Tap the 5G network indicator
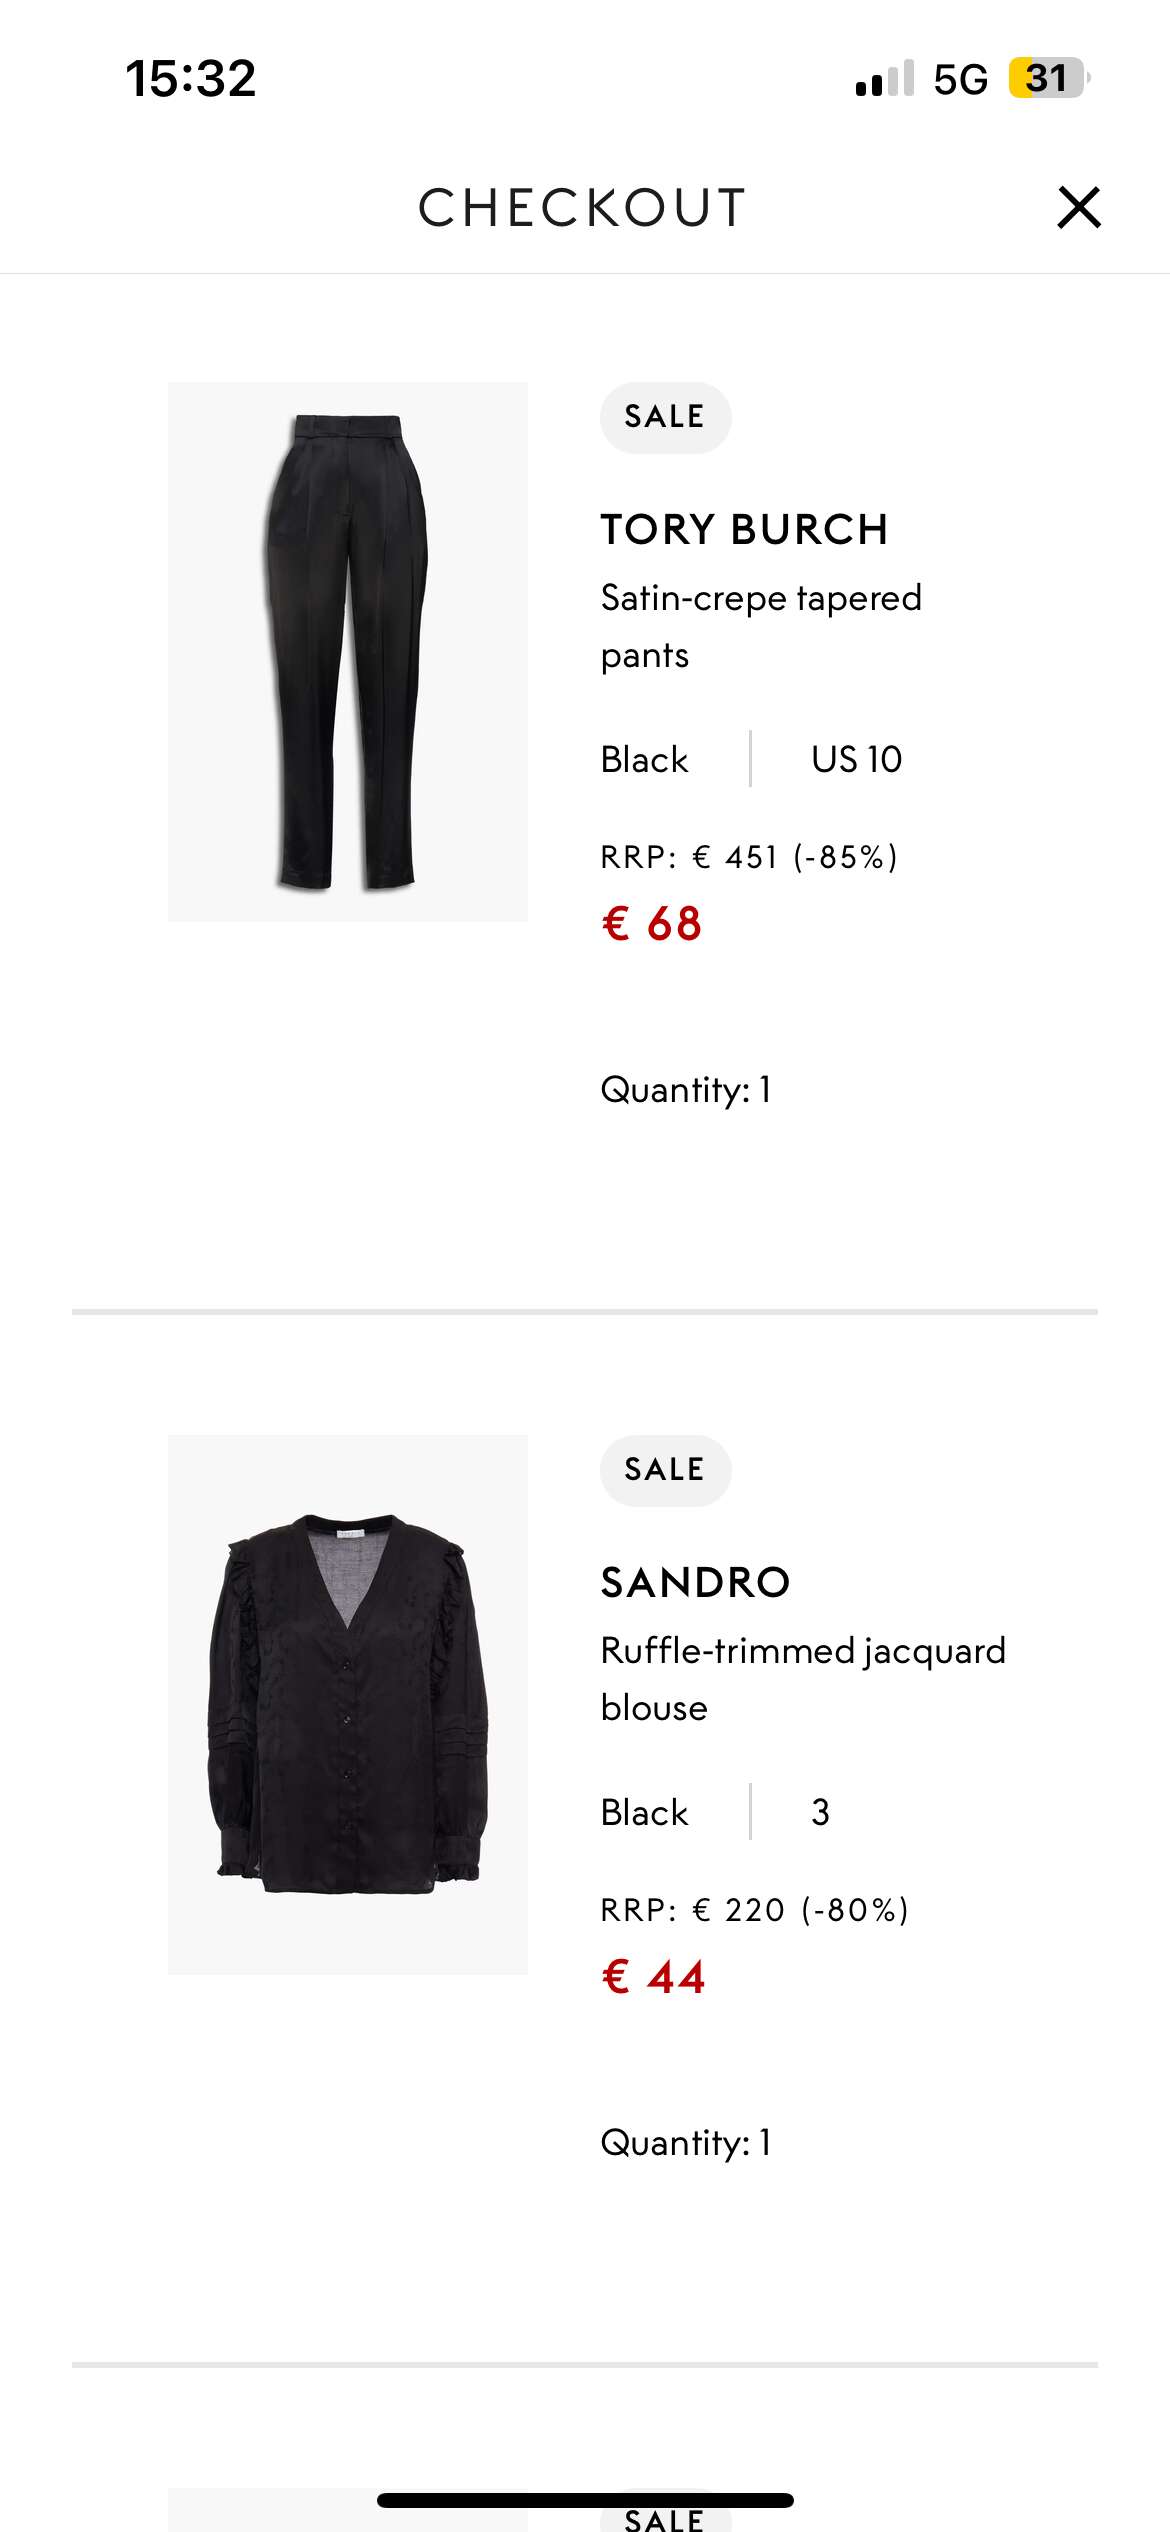Image resolution: width=1170 pixels, height=2532 pixels. pos(960,79)
